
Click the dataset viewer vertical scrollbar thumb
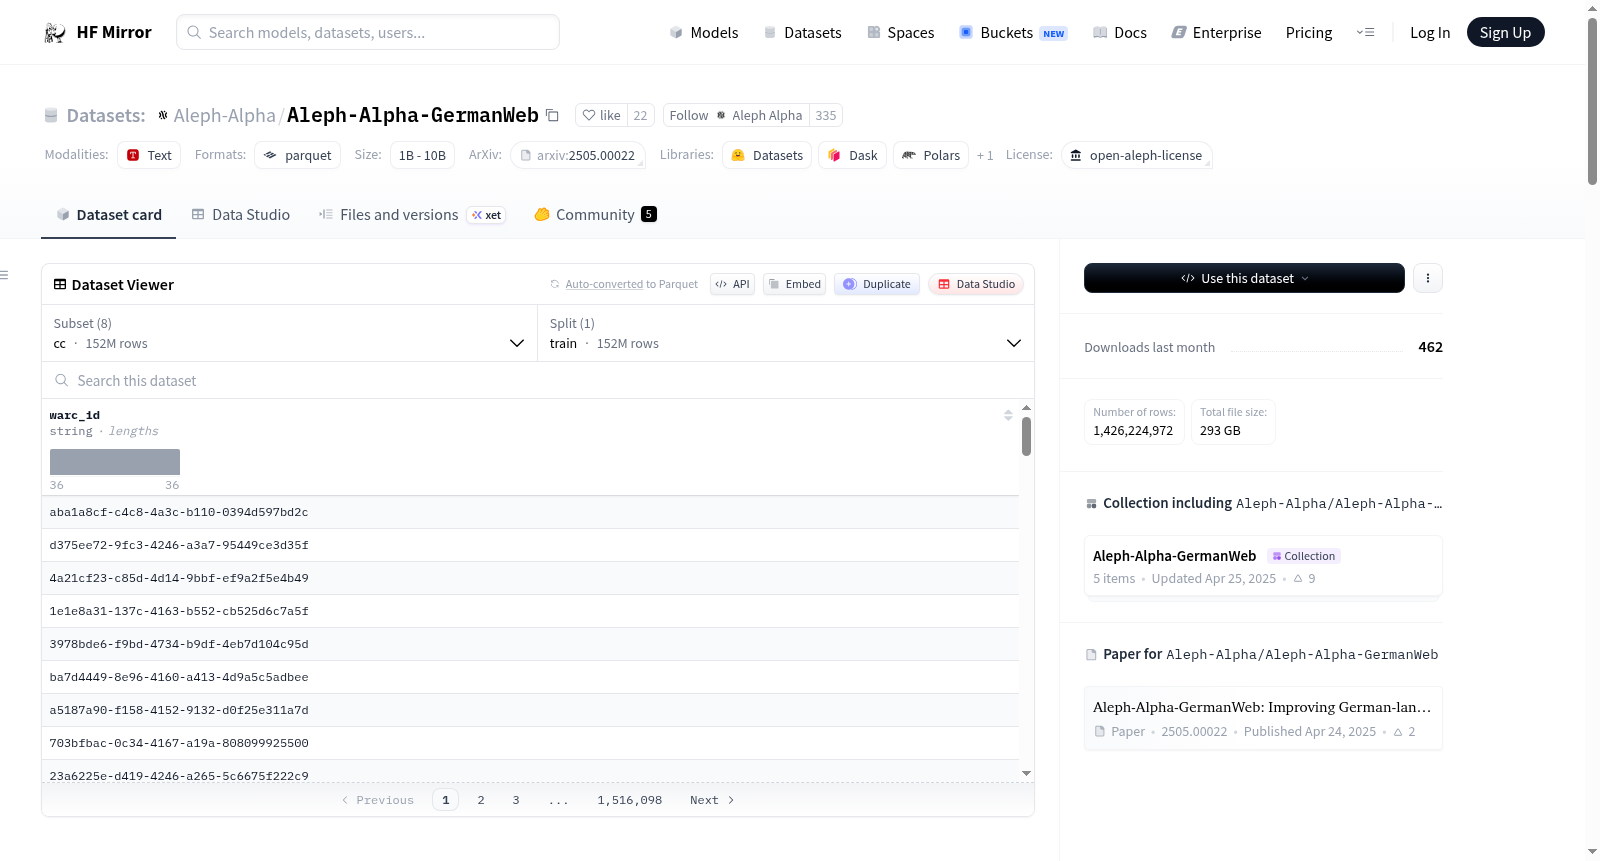(x=1026, y=436)
